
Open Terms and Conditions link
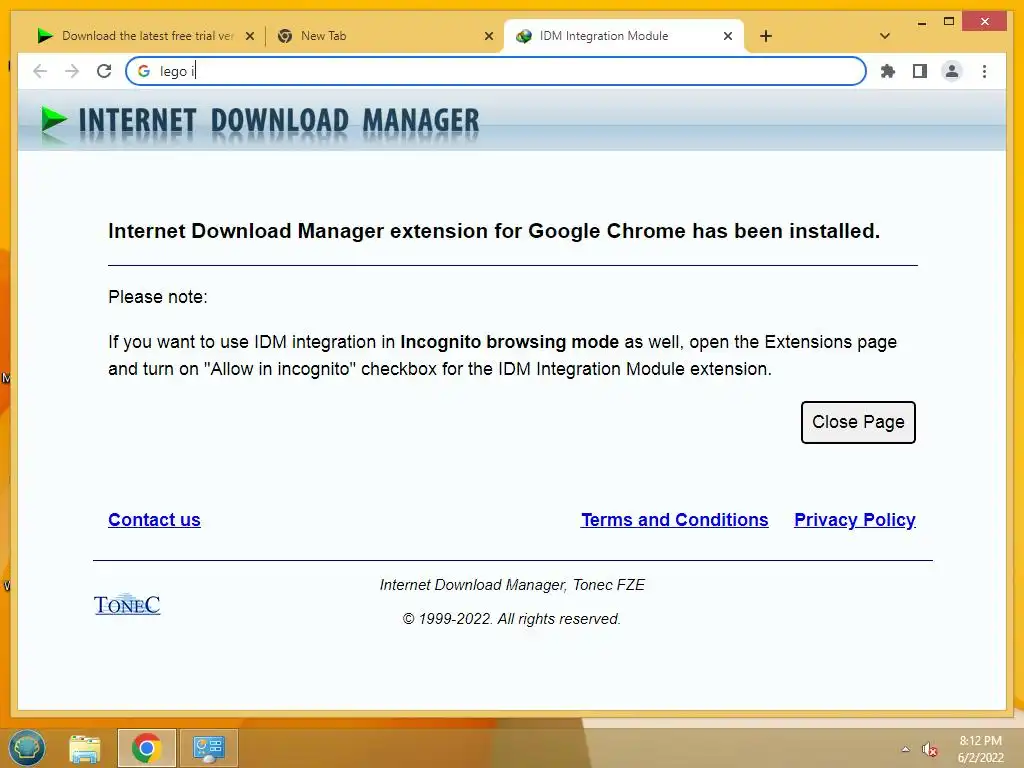click(x=675, y=520)
